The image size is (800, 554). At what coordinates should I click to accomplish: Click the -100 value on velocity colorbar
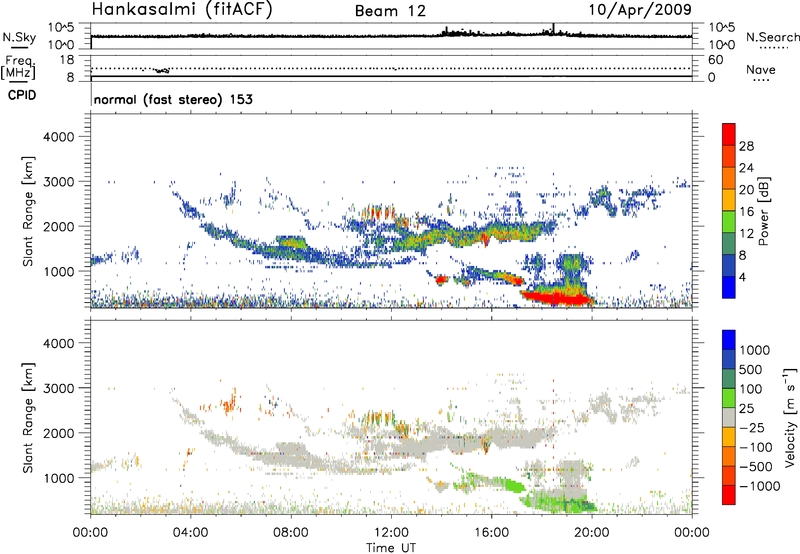[756, 447]
